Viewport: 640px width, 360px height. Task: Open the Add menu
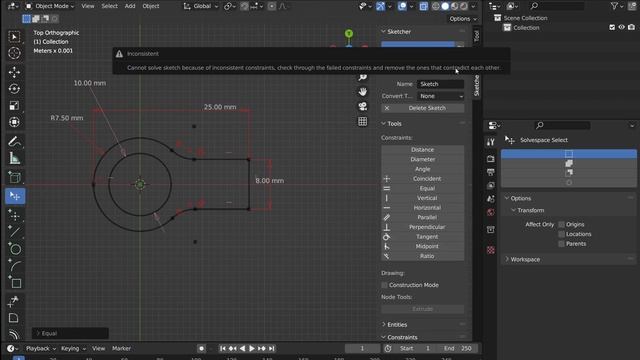[x=130, y=6]
